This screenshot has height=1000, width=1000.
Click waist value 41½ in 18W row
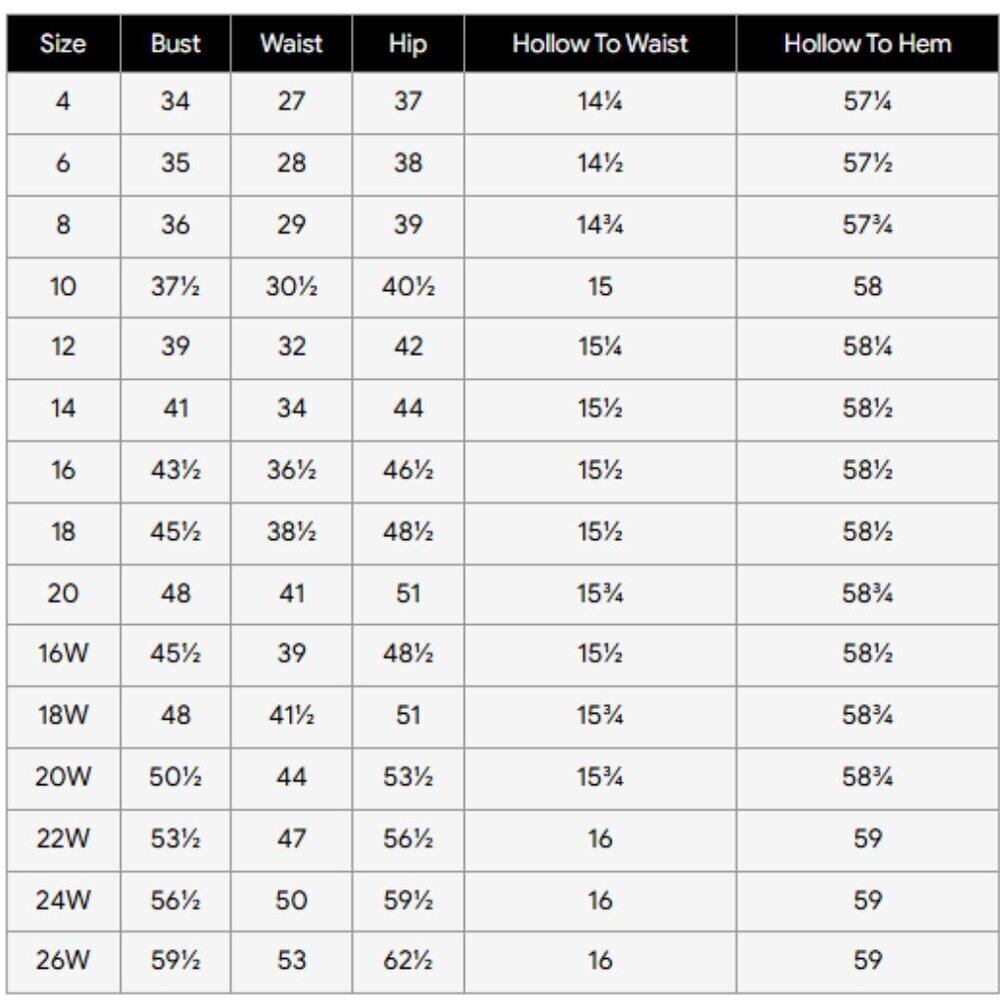(x=291, y=715)
